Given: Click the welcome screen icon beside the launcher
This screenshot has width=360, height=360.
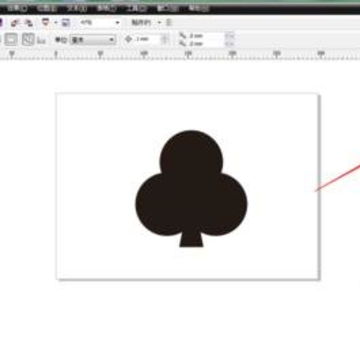Looking at the screenshot, I should coord(66,23).
